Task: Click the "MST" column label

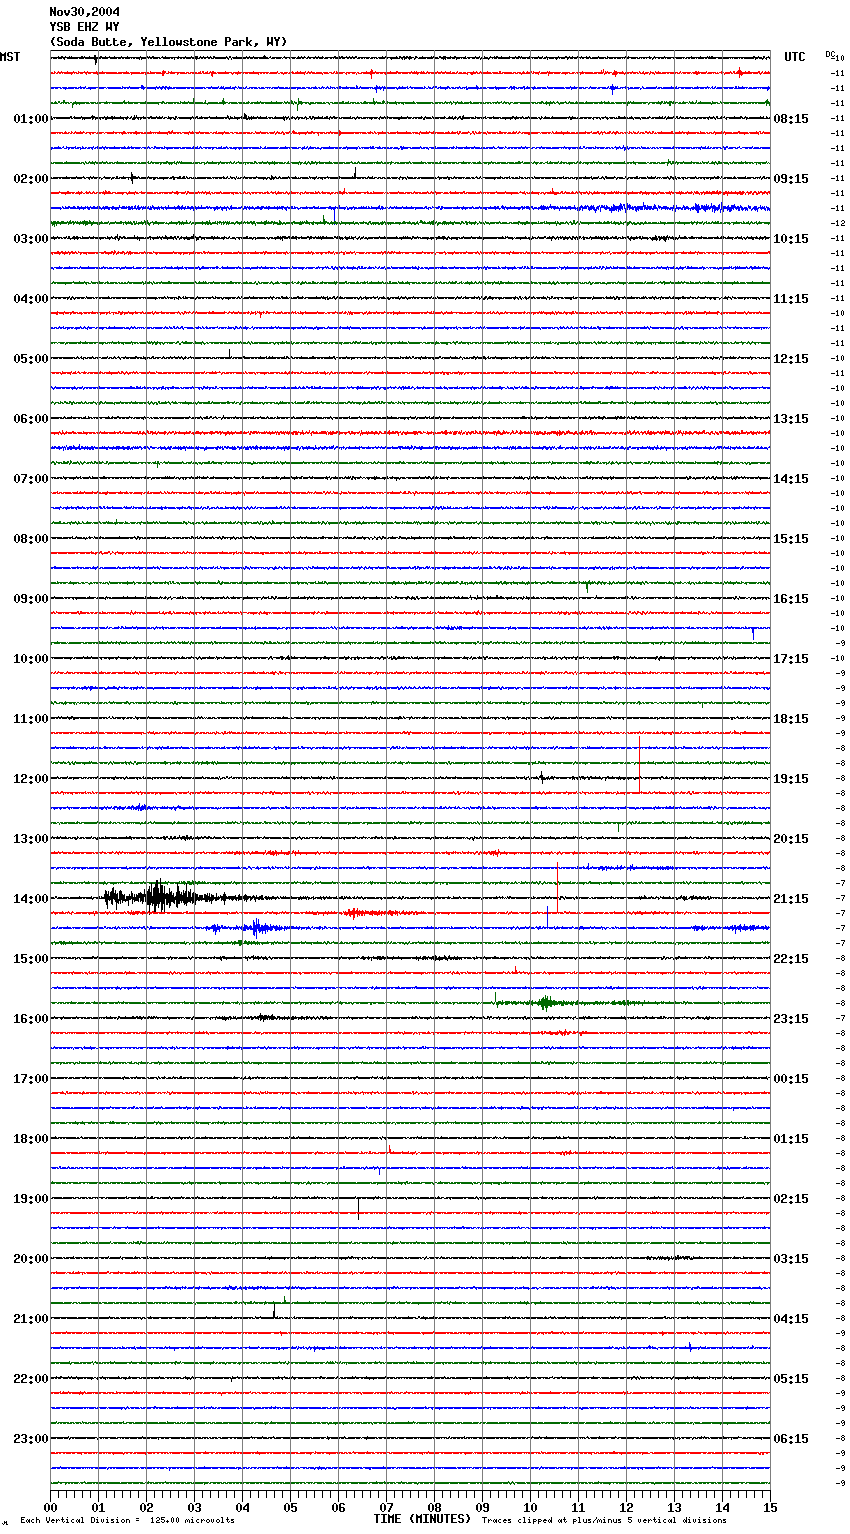Action: tap(10, 57)
